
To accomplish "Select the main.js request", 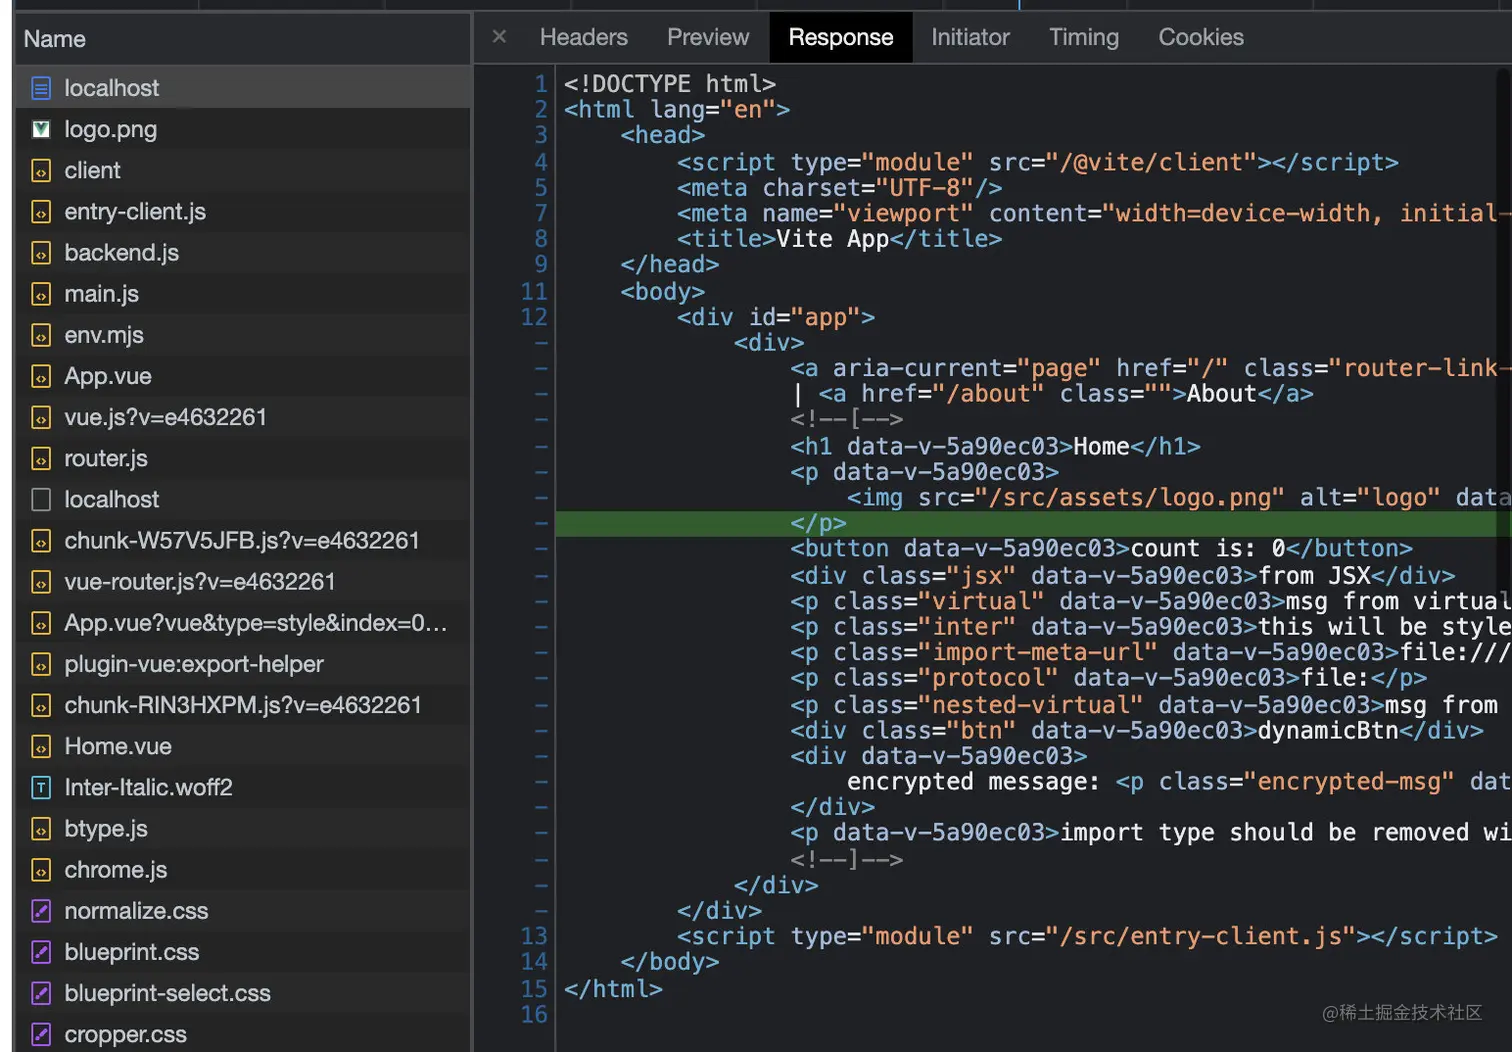I will click(243, 294).
